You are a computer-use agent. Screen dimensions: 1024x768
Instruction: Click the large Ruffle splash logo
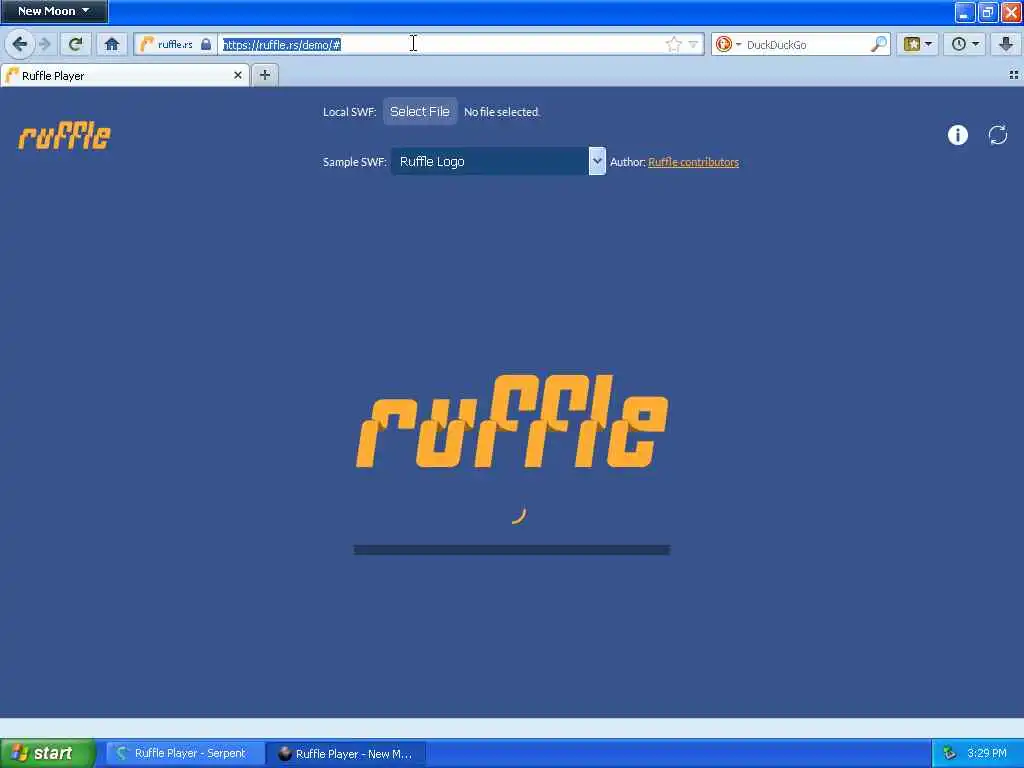pos(512,421)
